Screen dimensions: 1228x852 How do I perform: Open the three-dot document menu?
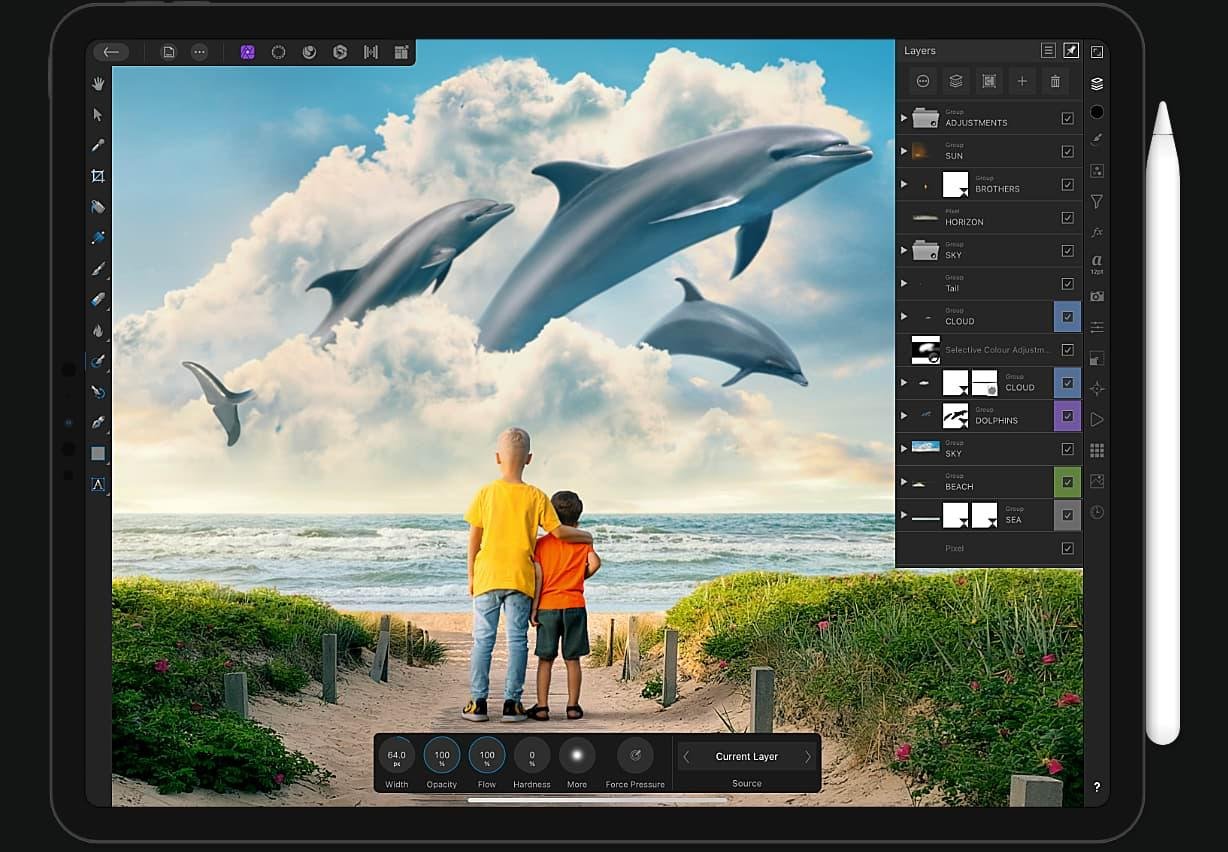click(199, 52)
